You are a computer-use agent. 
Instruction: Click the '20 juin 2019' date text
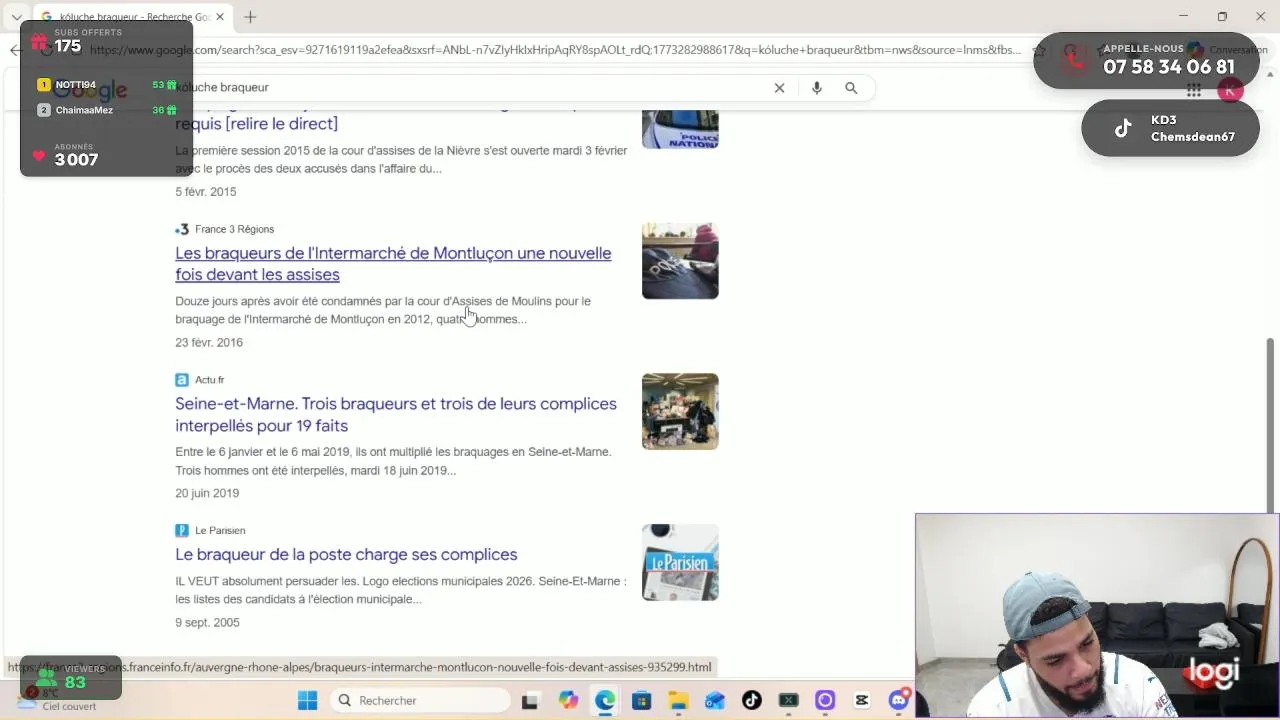(x=207, y=493)
